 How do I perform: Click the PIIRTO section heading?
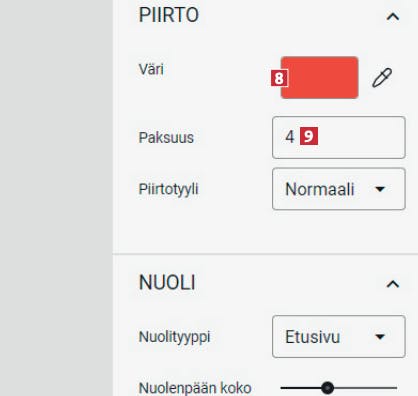(169, 15)
